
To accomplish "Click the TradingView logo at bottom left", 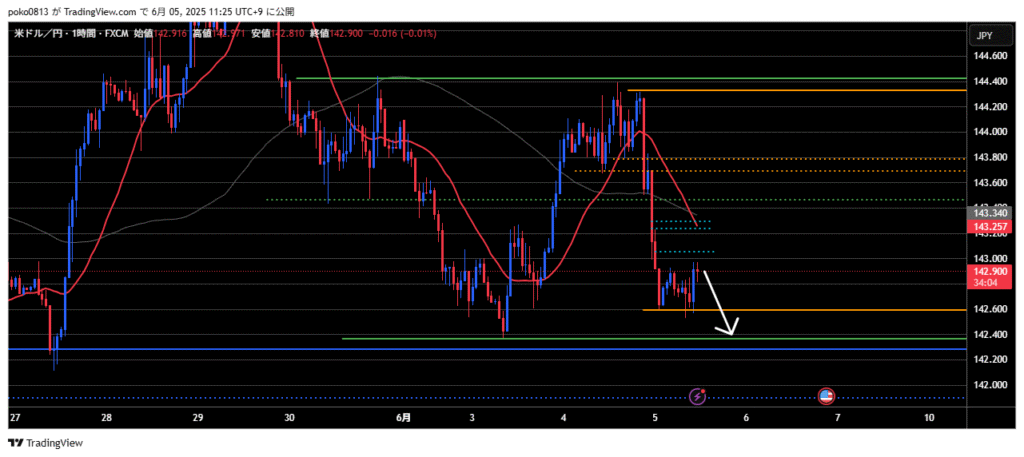I will (x=46, y=442).
